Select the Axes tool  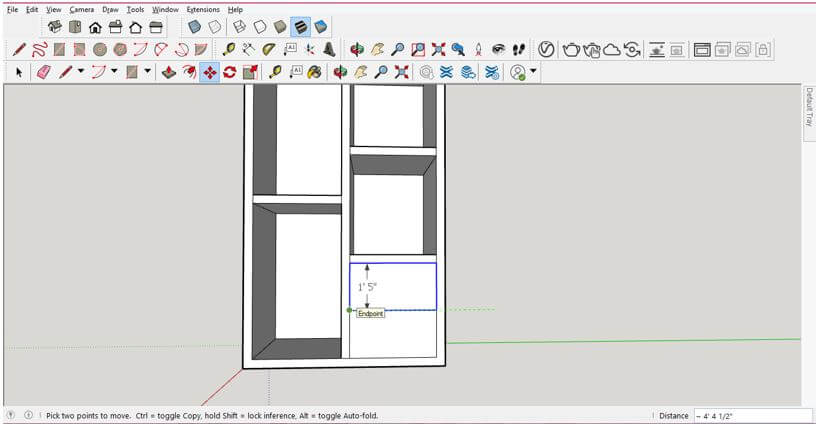(x=309, y=50)
